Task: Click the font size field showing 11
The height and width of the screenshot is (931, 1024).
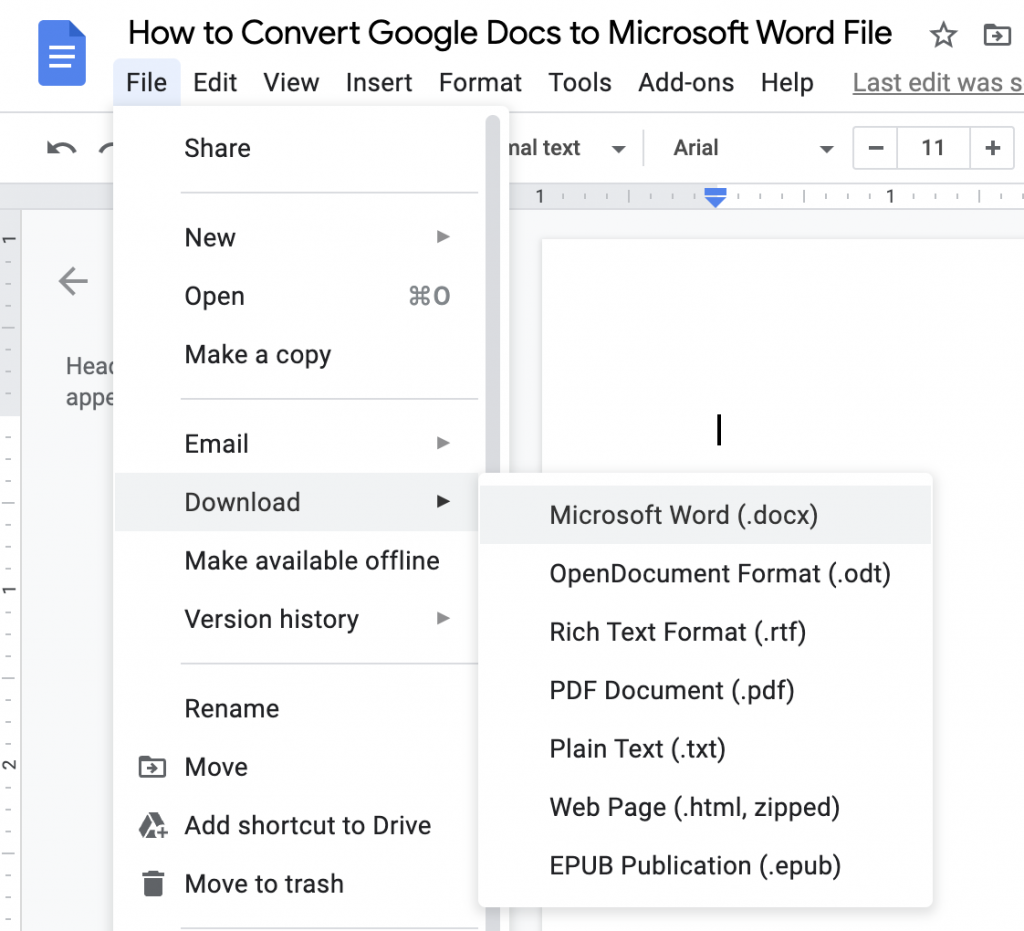Action: (x=933, y=148)
